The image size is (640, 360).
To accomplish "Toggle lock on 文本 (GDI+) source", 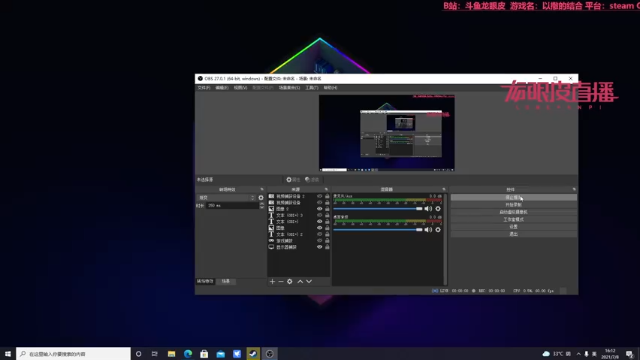I will (x=327, y=222).
